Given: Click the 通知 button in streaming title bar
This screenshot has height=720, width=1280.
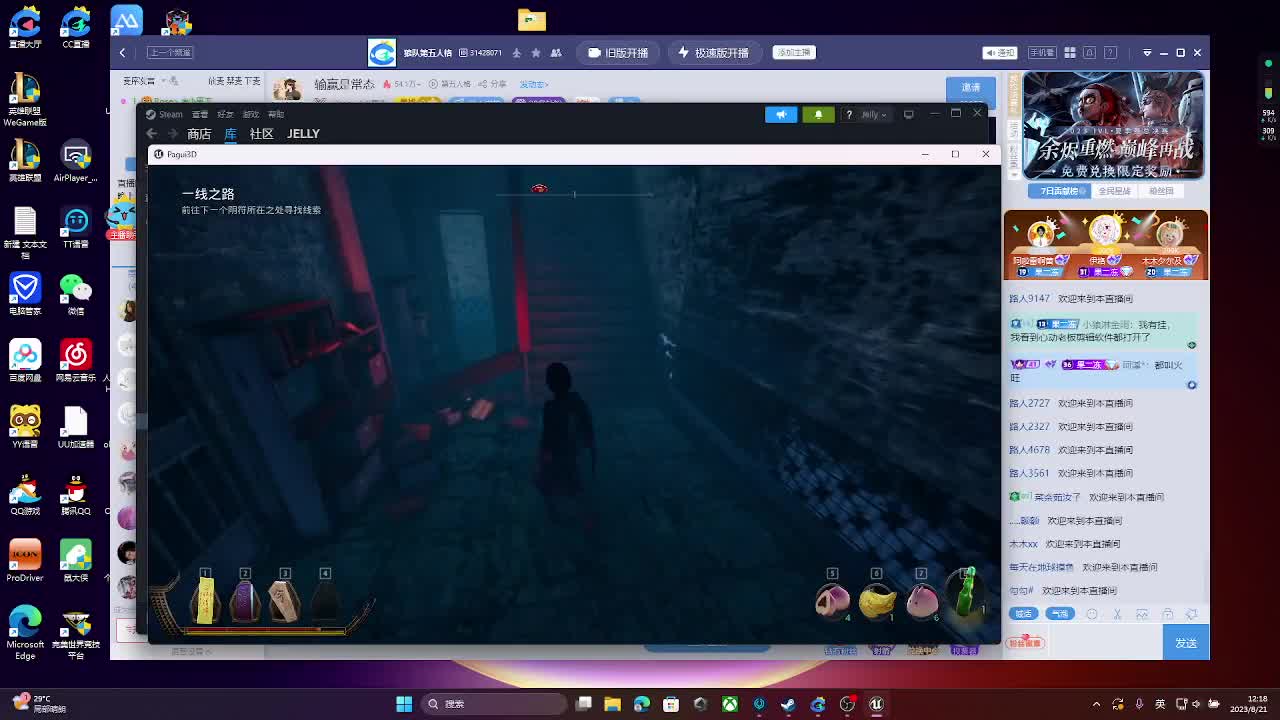Looking at the screenshot, I should click(x=1000, y=53).
